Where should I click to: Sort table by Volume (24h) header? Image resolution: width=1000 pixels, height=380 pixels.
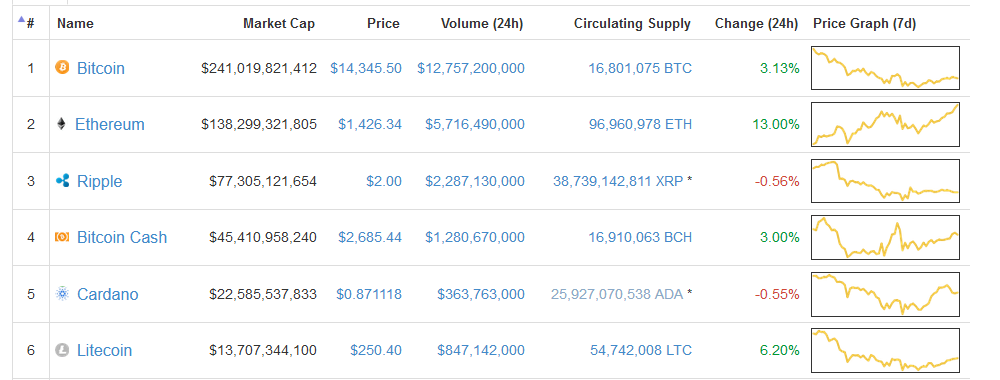click(482, 24)
